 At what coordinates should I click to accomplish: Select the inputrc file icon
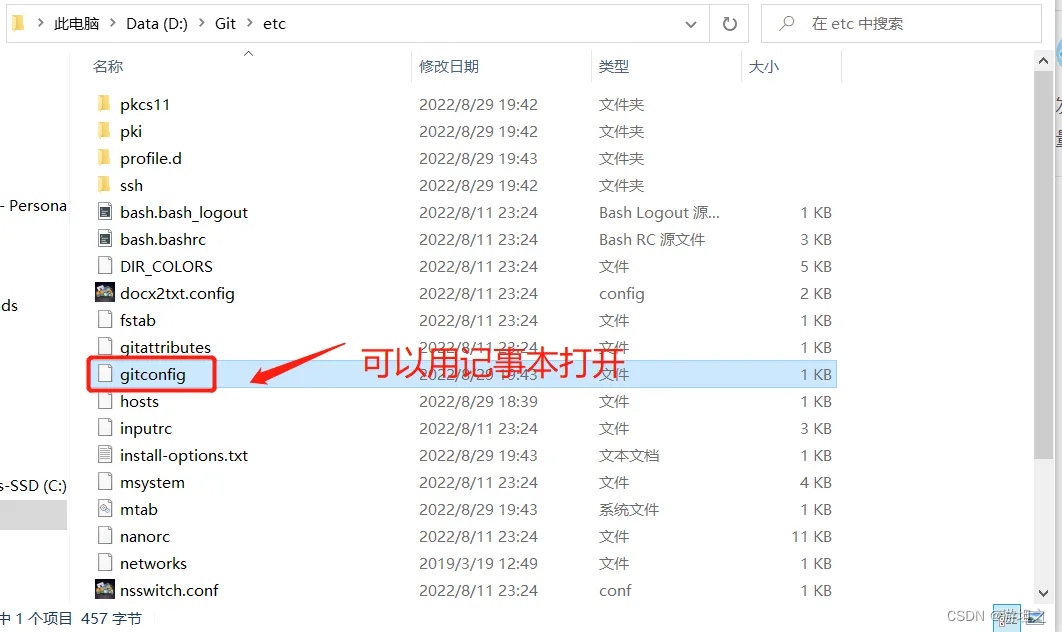(x=105, y=428)
